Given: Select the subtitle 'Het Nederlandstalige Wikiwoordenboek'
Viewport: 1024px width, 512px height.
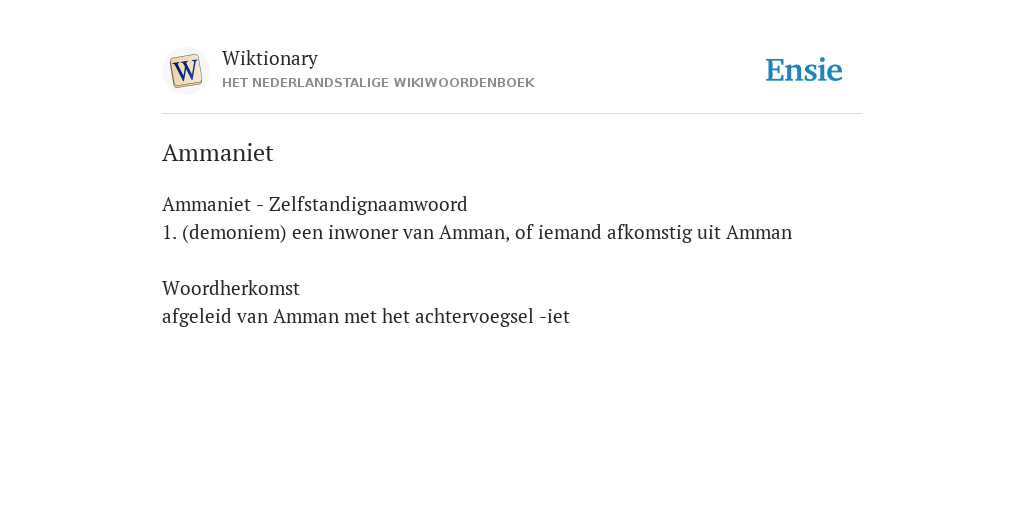Looking at the screenshot, I should pos(378,83).
